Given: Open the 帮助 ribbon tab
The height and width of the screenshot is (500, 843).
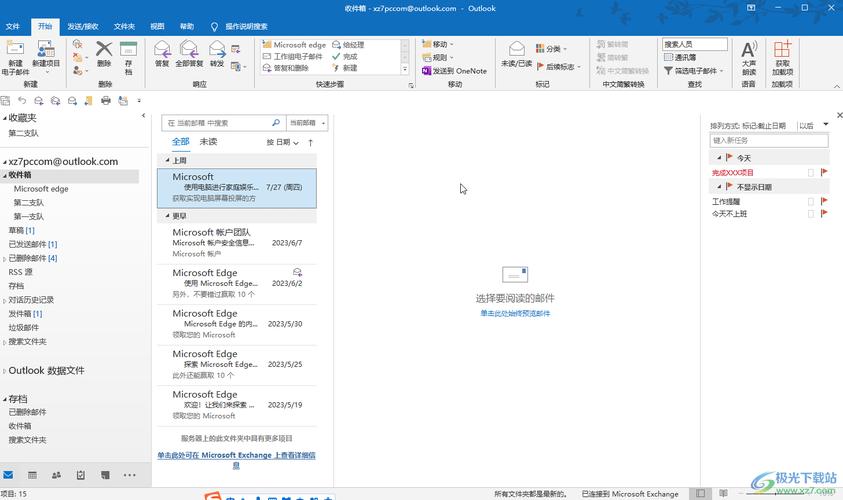Looking at the screenshot, I should point(187,26).
